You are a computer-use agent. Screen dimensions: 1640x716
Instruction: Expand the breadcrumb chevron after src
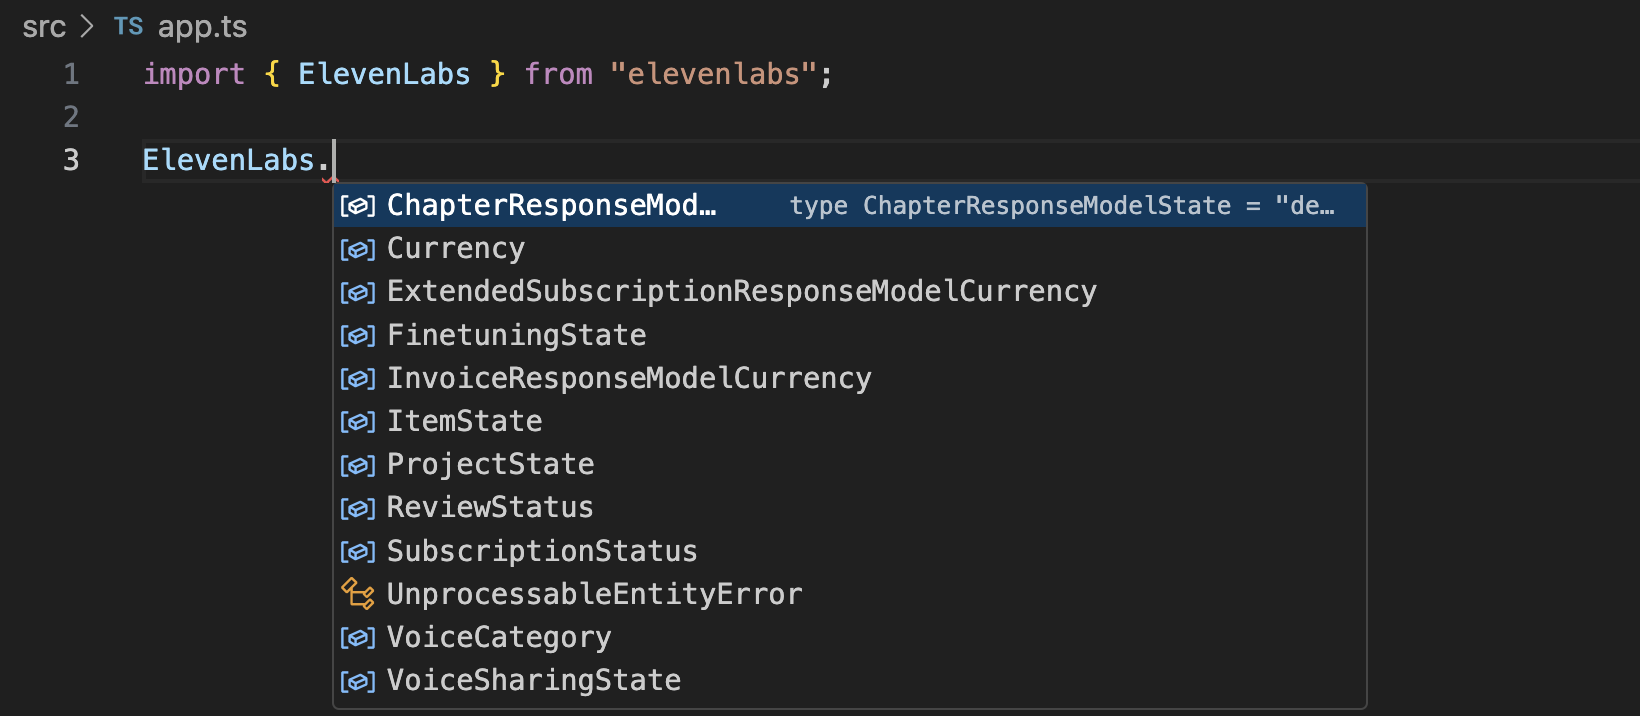(x=88, y=27)
